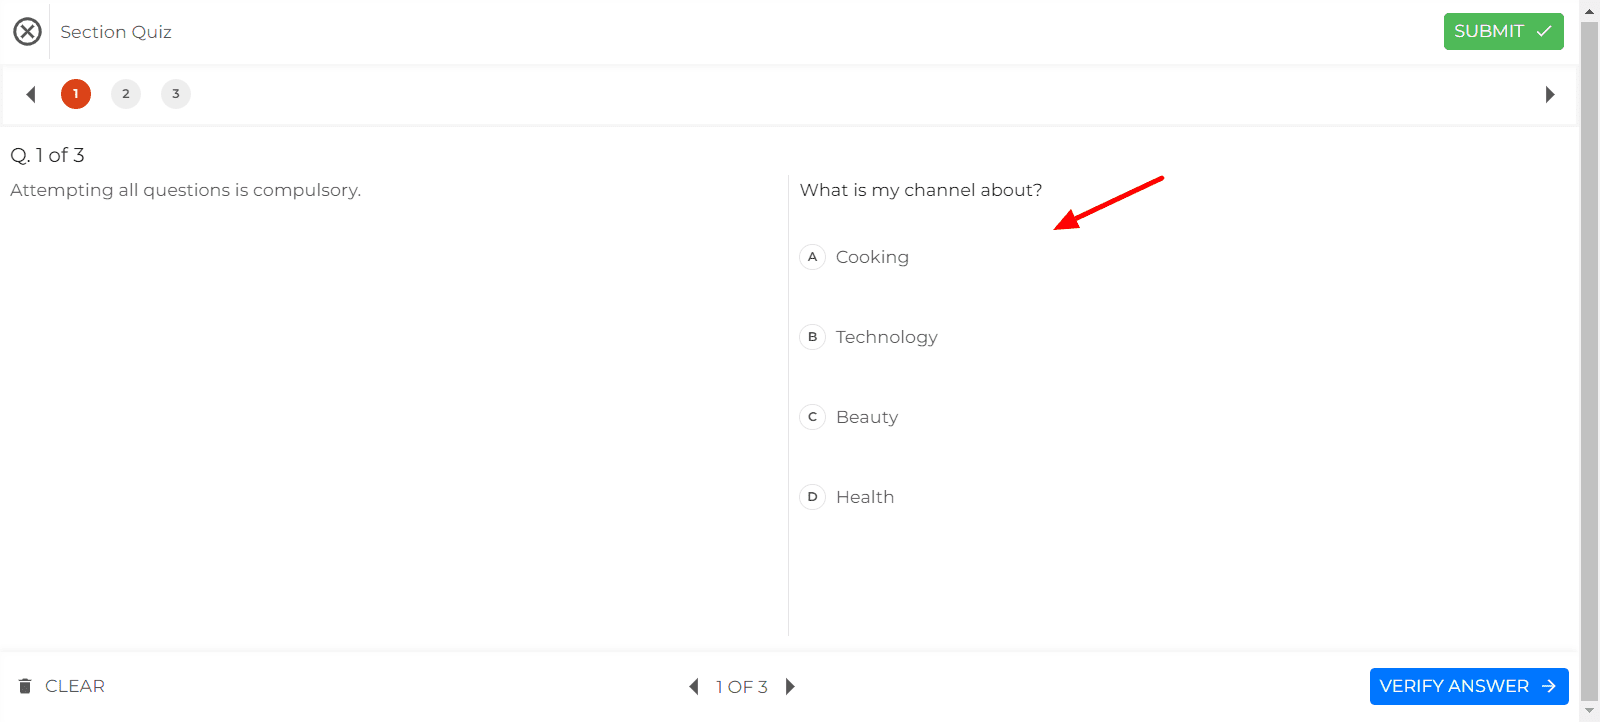This screenshot has height=722, width=1600.
Task: Jump to question 2 bubble
Action: [x=126, y=94]
